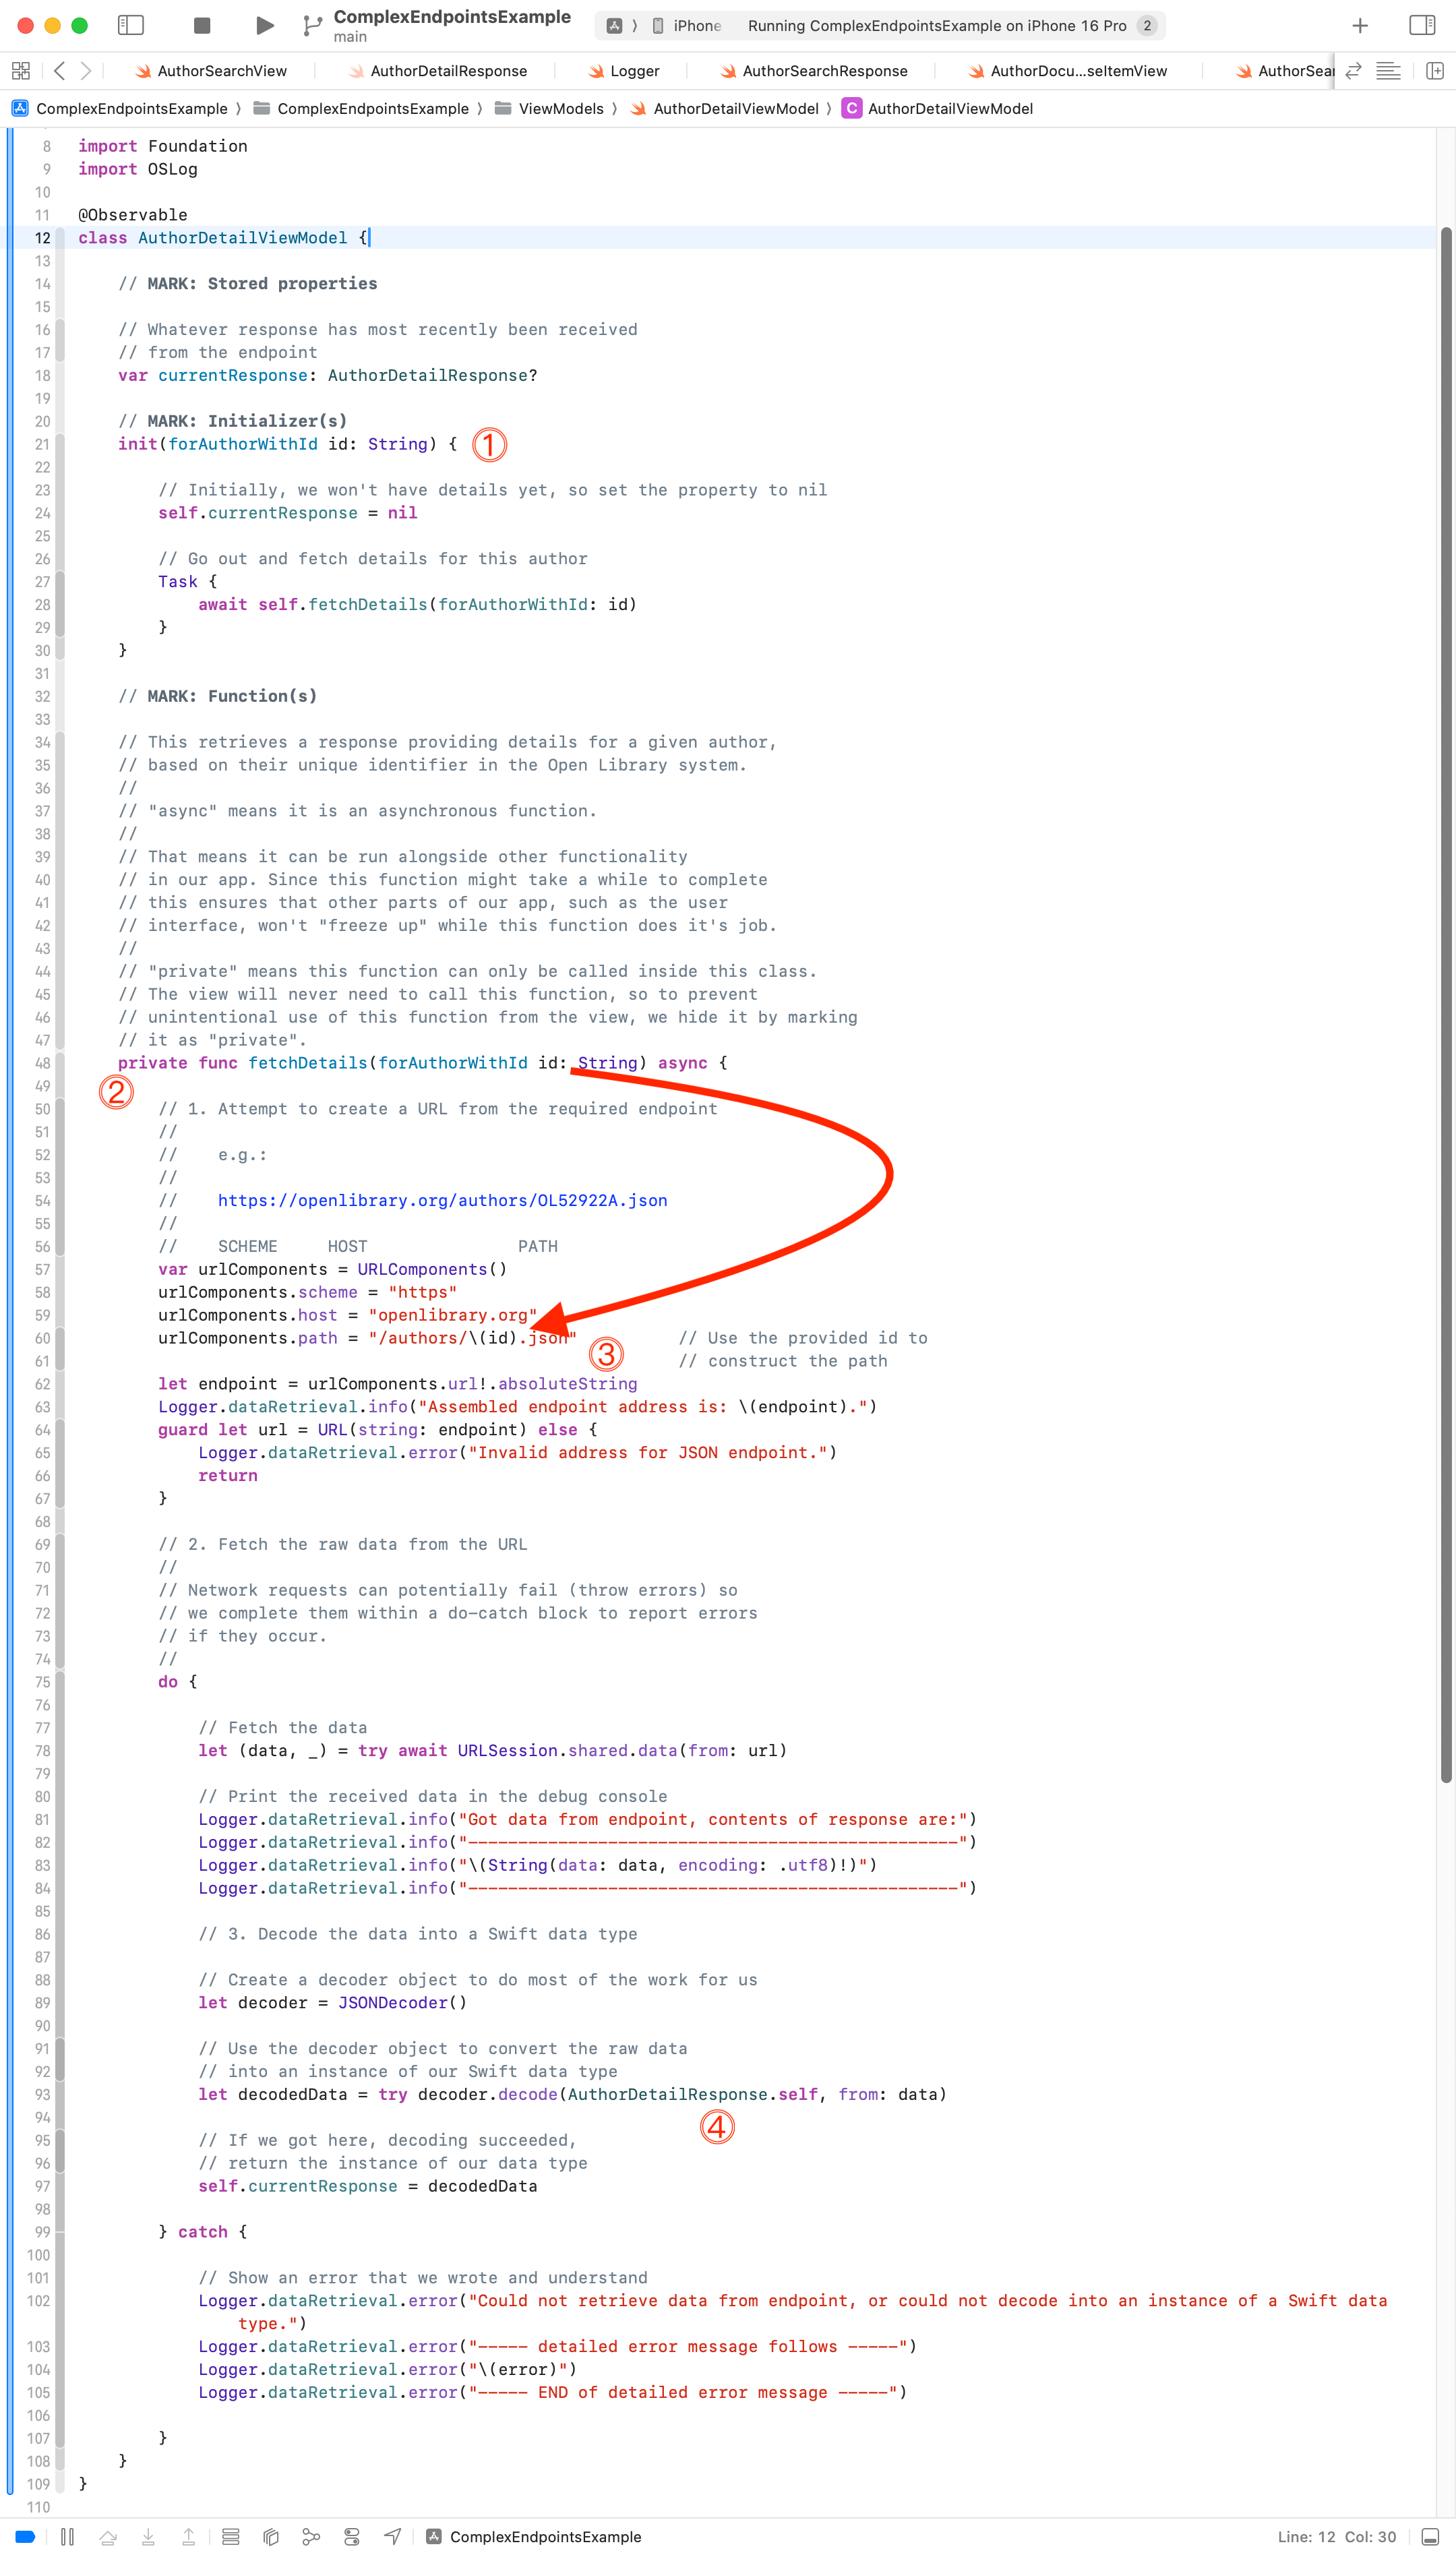This screenshot has width=1456, height=2555.
Task: Add an editor split on right
Action: [x=1434, y=71]
